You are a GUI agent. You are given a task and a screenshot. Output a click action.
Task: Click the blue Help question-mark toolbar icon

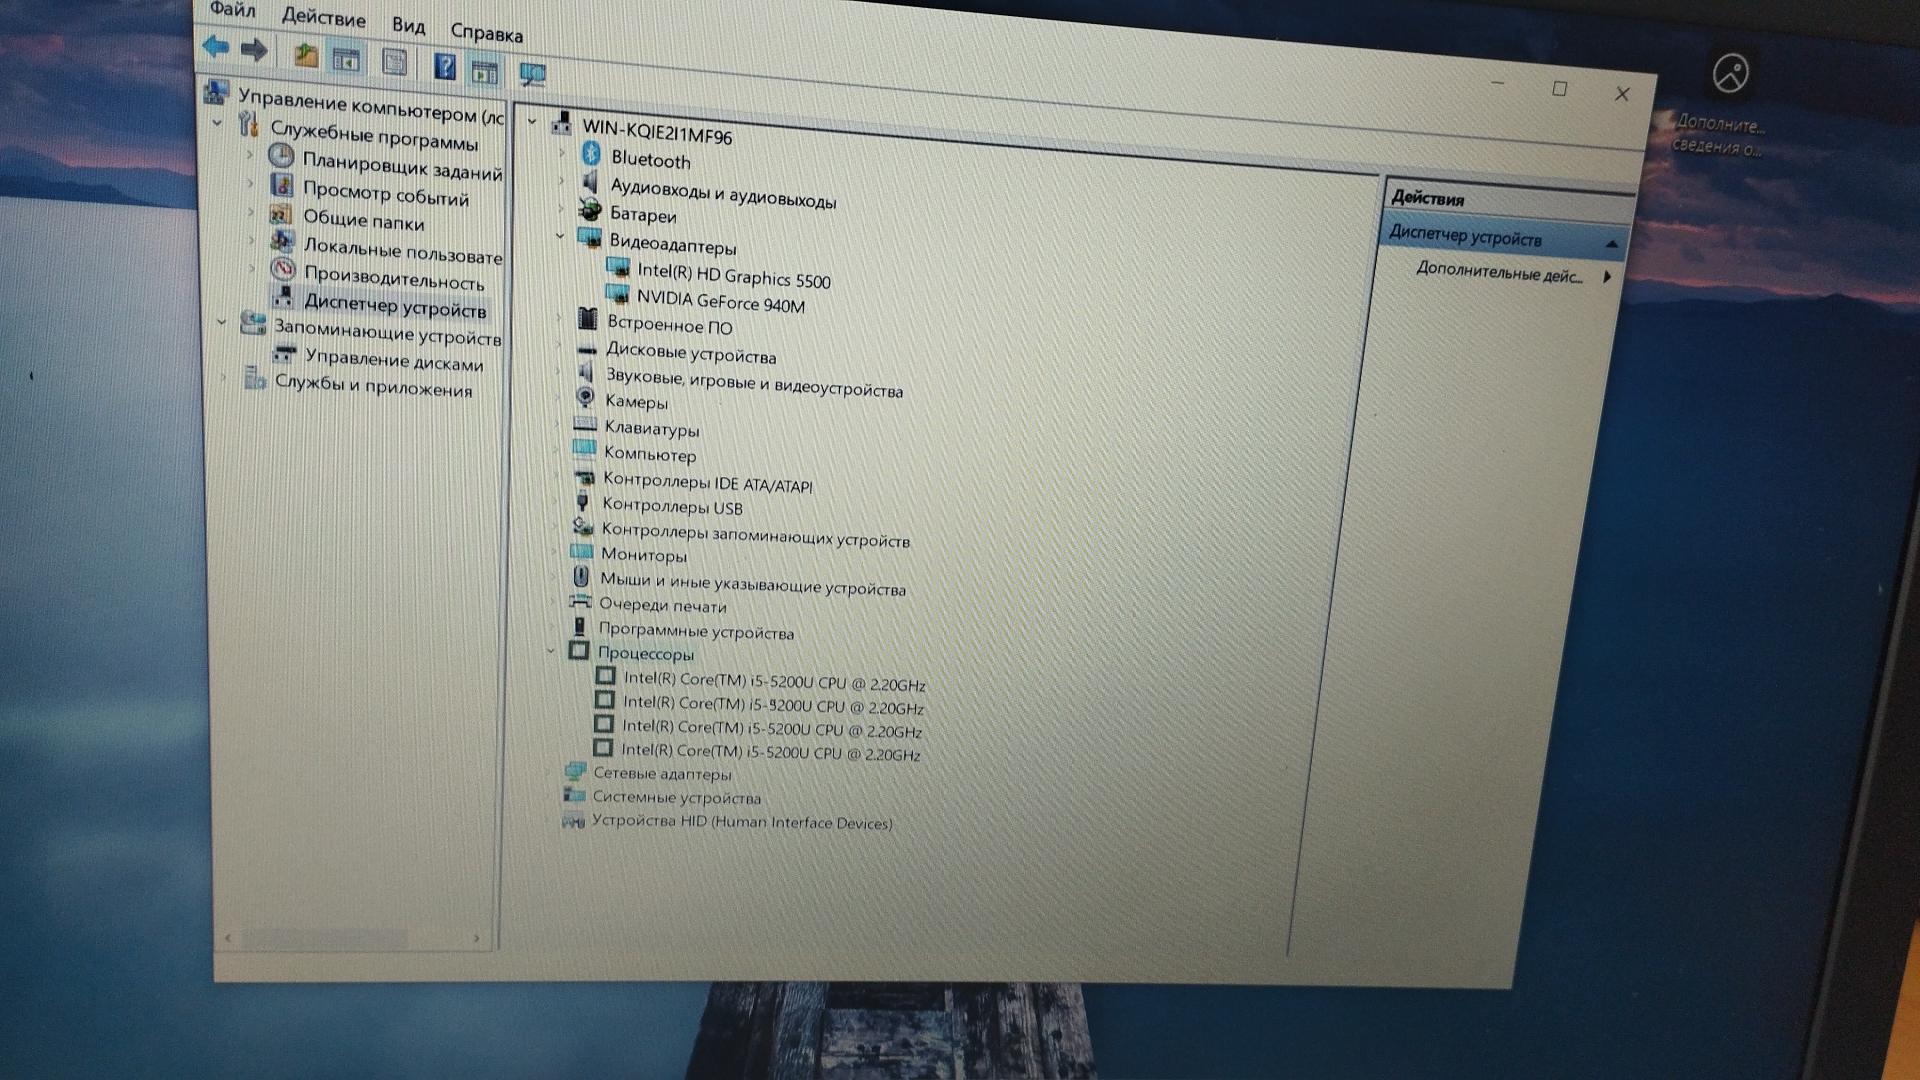pyautogui.click(x=445, y=67)
